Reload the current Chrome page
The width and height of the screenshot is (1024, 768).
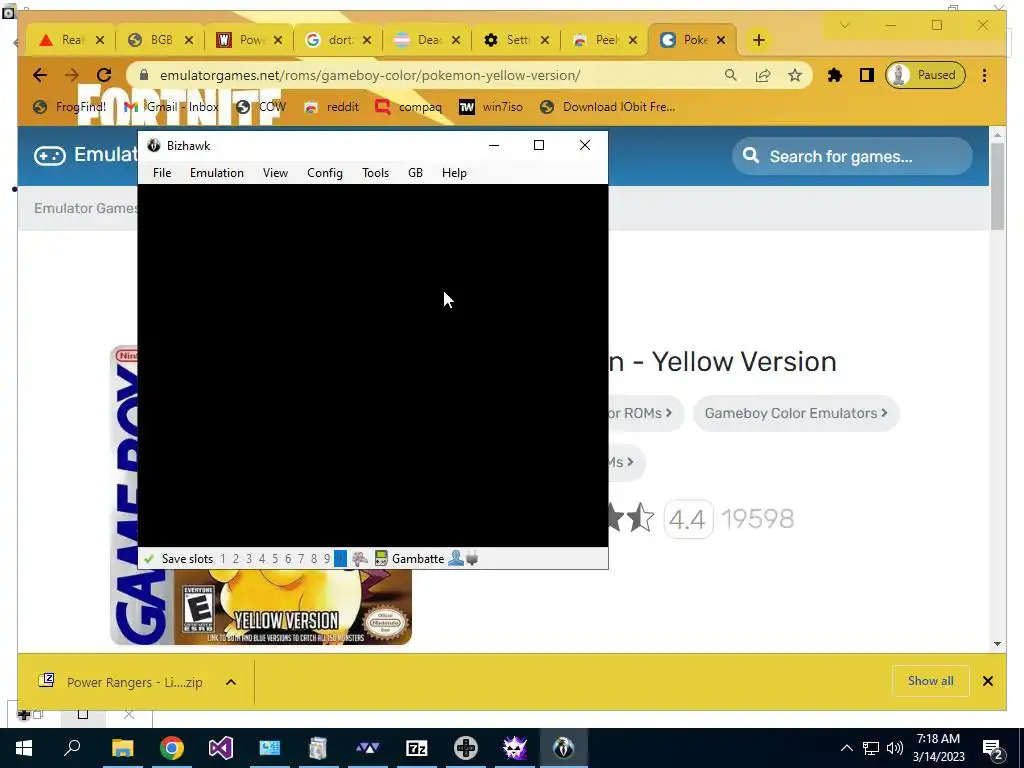click(x=104, y=75)
